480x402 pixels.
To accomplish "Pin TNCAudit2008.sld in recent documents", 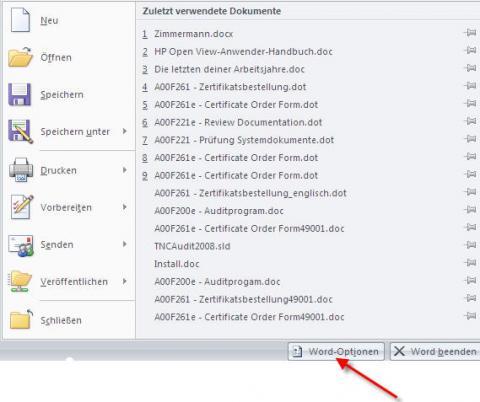I will click(x=470, y=245).
